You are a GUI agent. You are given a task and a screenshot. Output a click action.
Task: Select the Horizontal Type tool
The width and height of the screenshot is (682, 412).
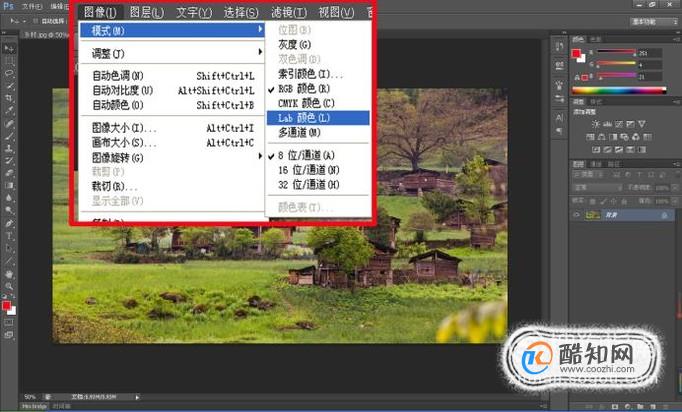click(9, 236)
